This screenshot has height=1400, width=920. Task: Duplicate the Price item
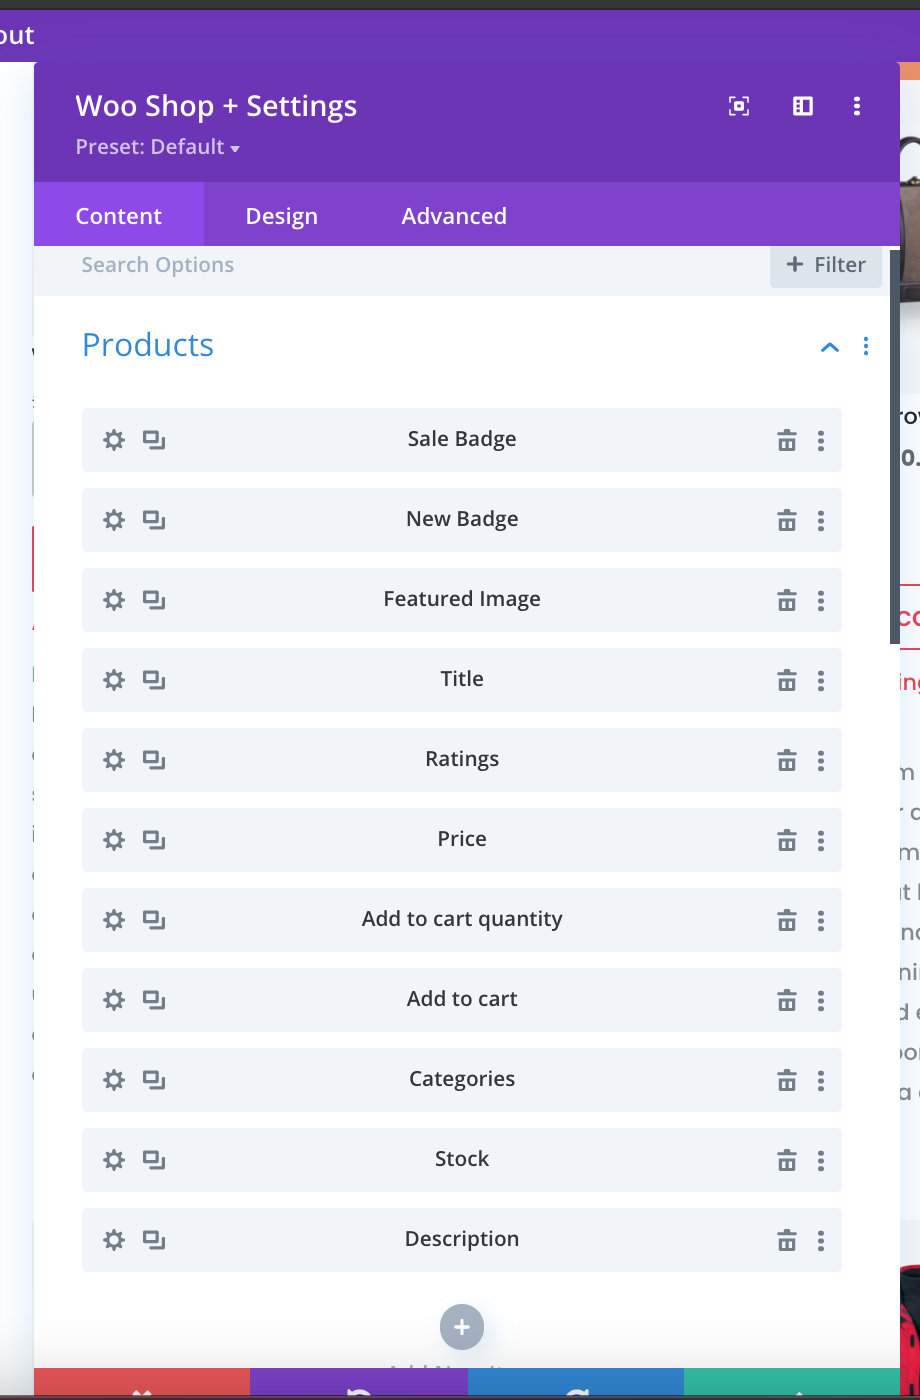click(x=153, y=840)
